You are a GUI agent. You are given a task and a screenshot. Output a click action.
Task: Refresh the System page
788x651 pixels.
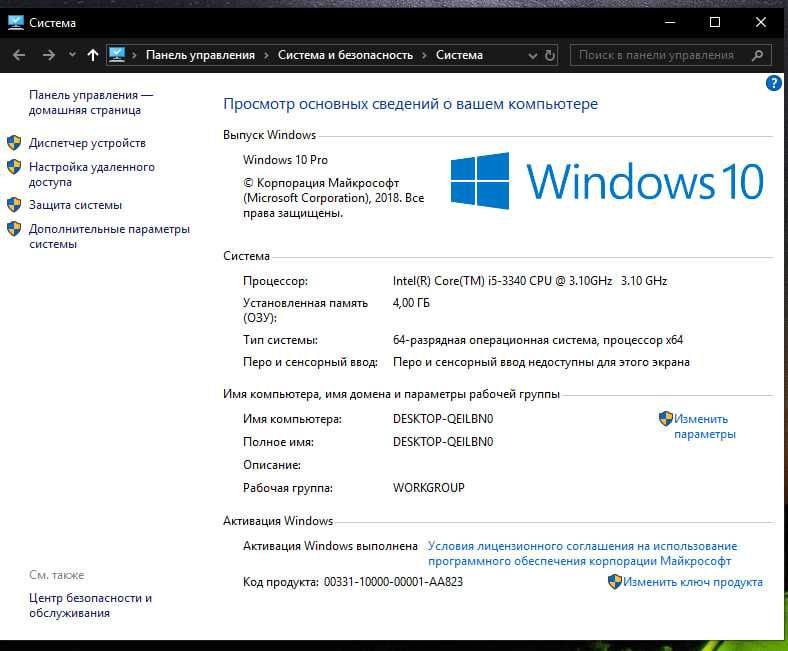(x=550, y=55)
